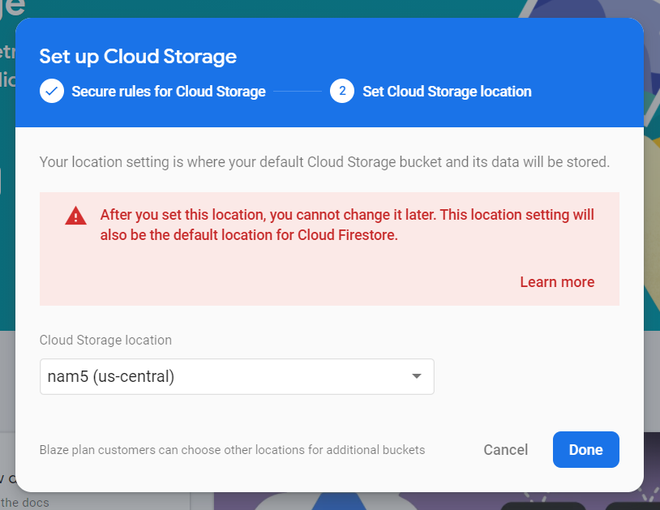
Task: Click the Cloud Storage location field label
Action: pos(105,340)
